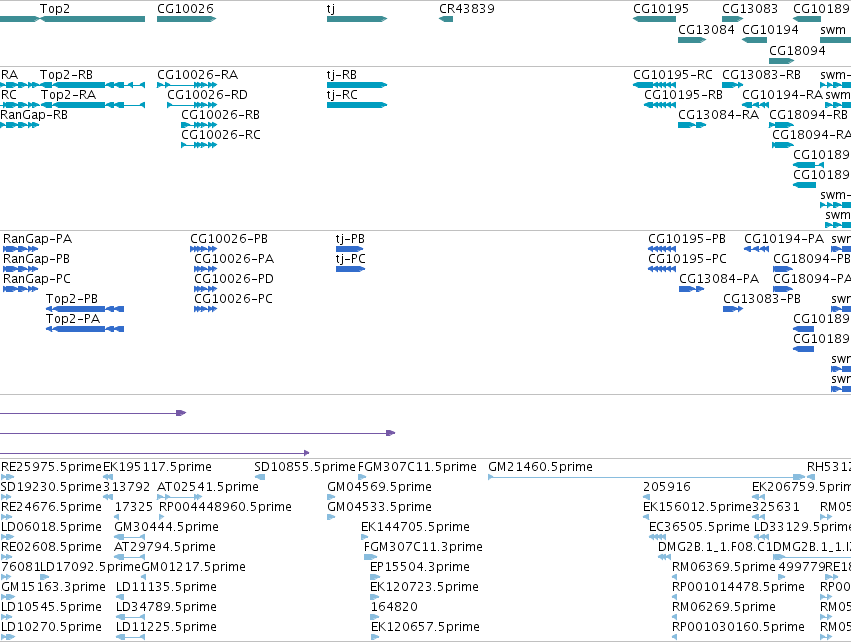Select the RM06369.5prime EST label
The width and height of the screenshot is (851, 642).
tap(724, 567)
